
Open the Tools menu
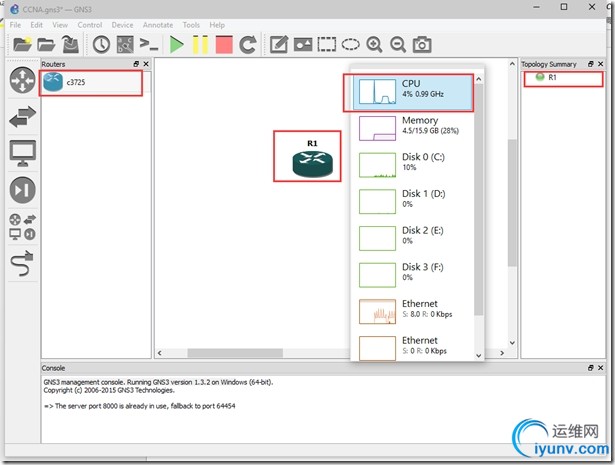pyautogui.click(x=191, y=25)
